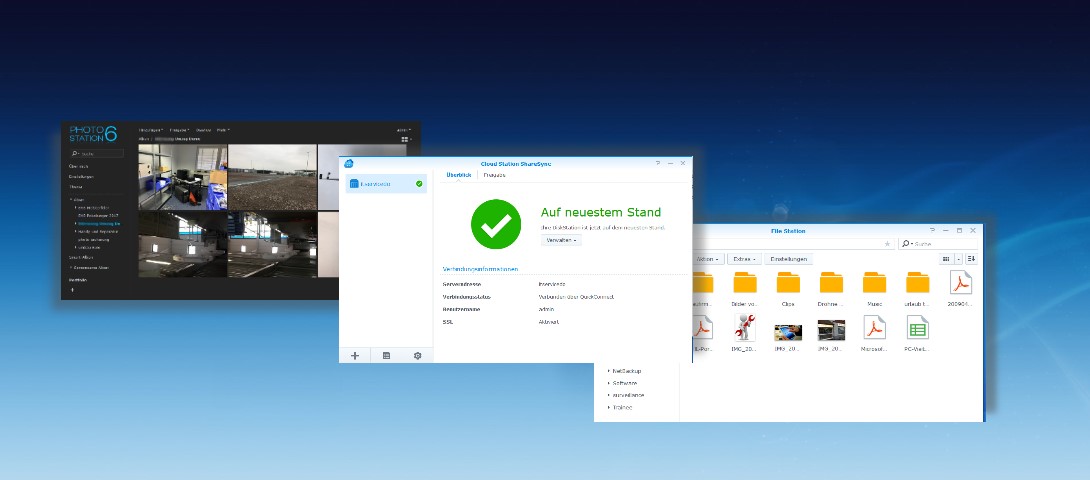Viewport: 1090px width, 480px height.
Task: Open the Verwalten dropdown button
Action: (561, 240)
